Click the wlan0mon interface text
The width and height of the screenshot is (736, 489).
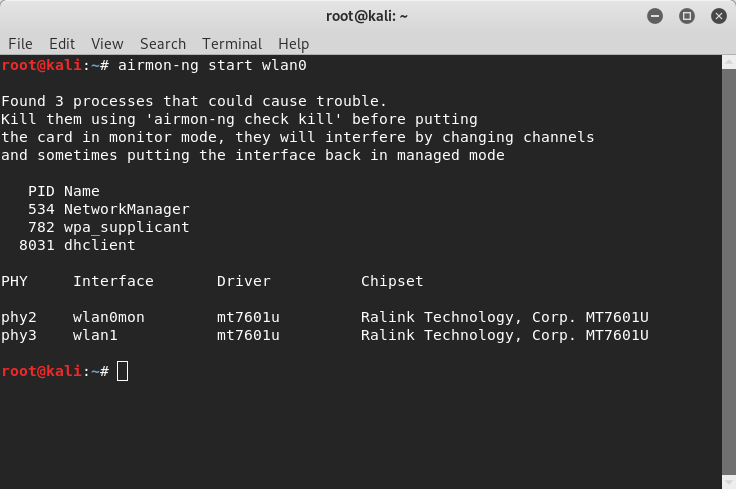[x=108, y=317]
